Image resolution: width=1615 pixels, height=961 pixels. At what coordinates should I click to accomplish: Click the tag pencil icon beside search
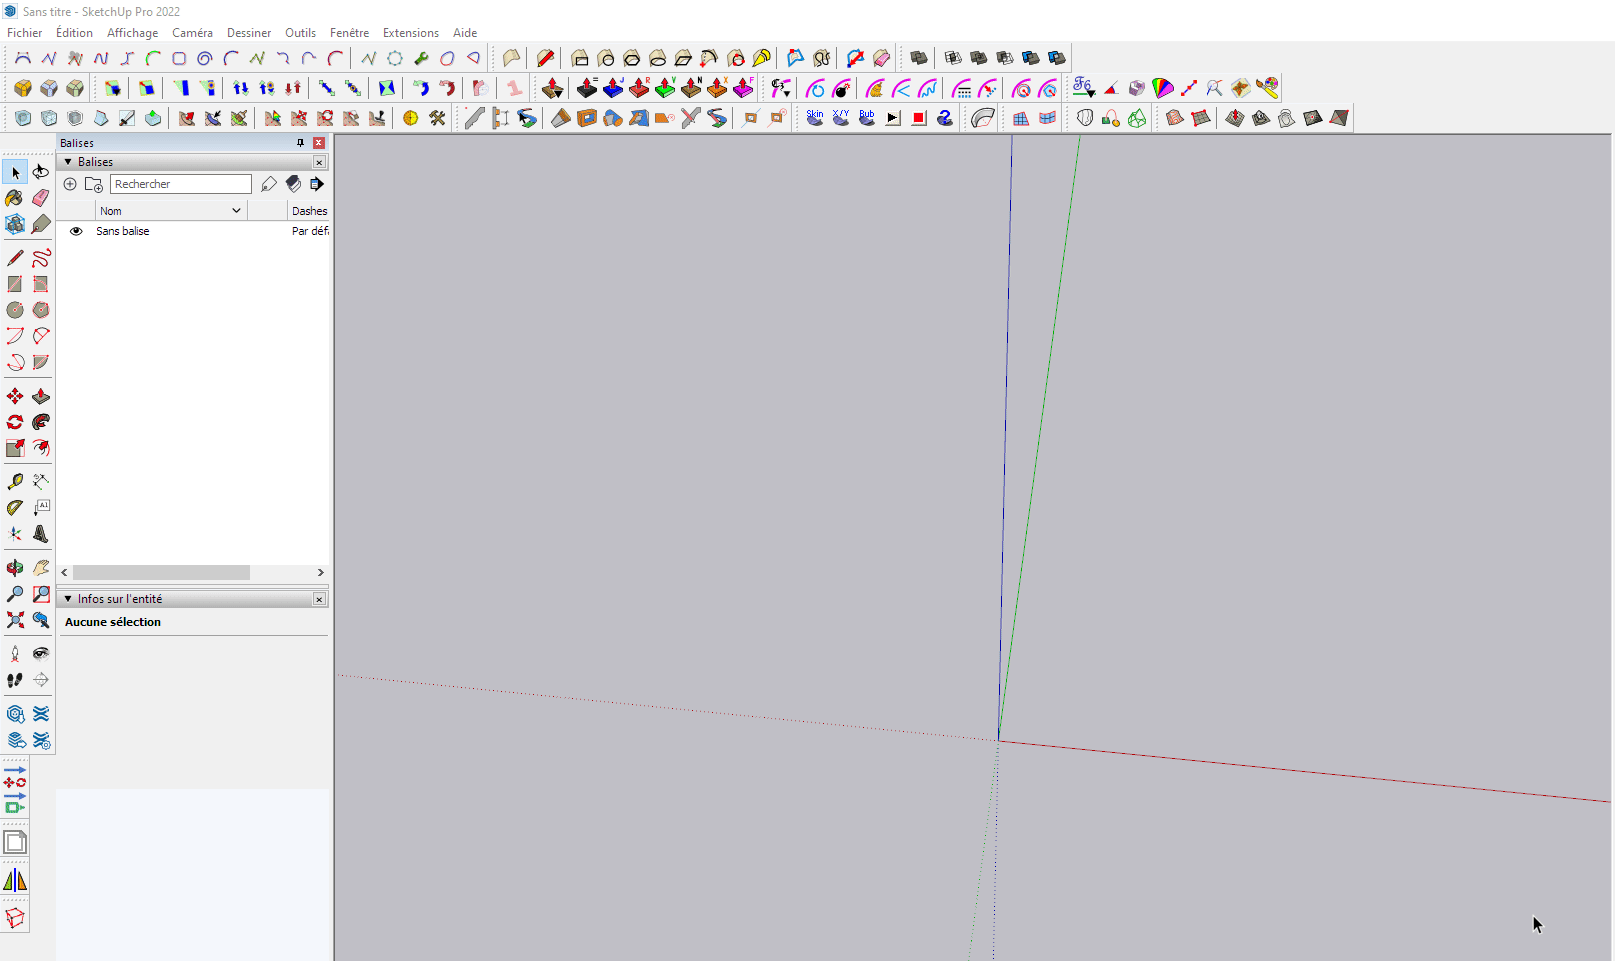coord(269,184)
